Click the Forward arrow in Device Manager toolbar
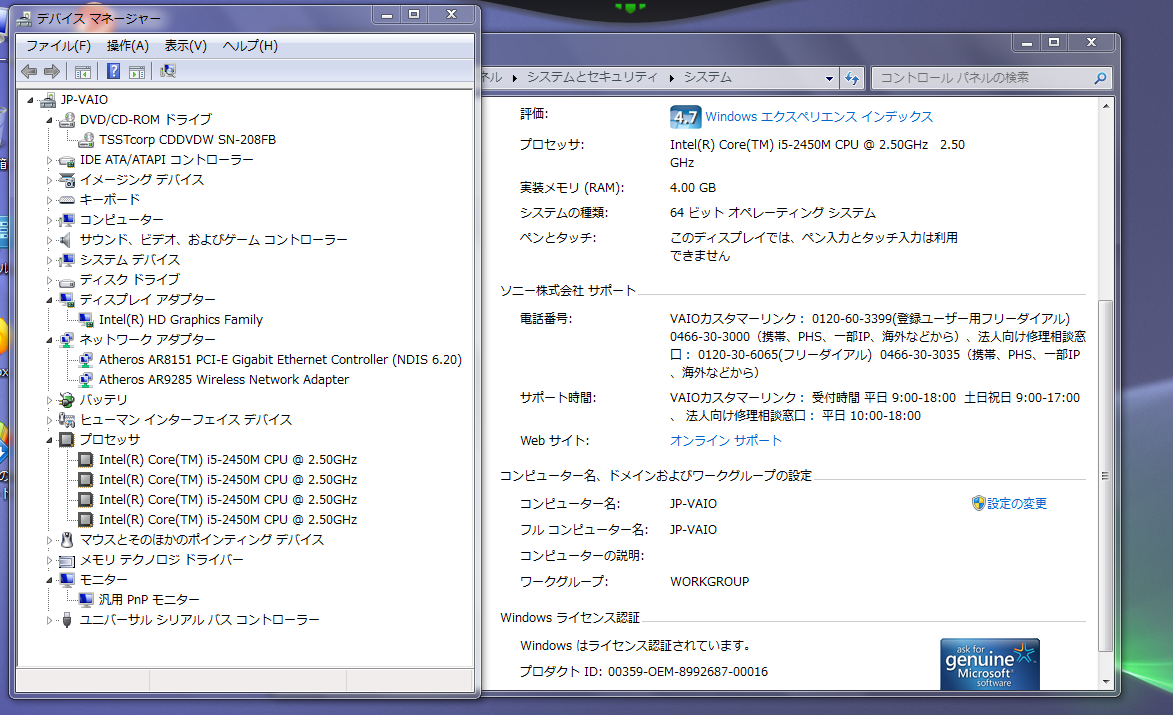The width and height of the screenshot is (1173, 715). (x=52, y=72)
